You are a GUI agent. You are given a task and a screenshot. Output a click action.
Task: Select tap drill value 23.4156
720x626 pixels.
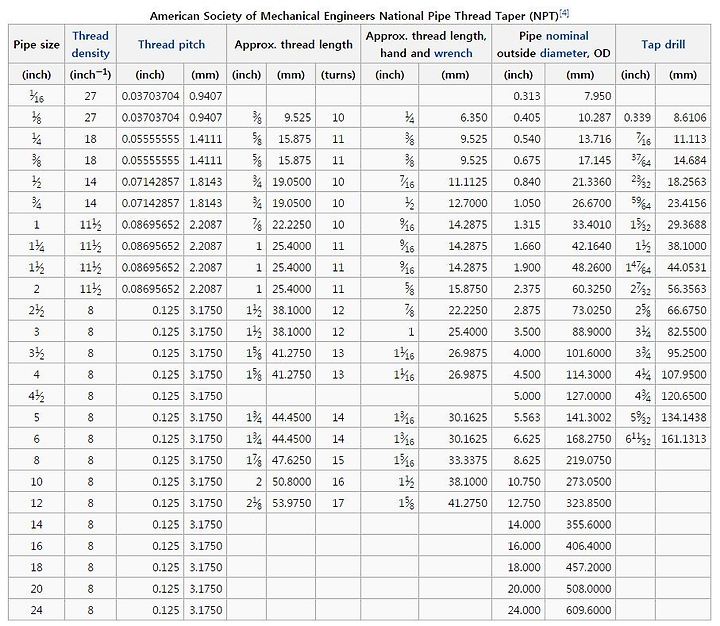point(686,203)
